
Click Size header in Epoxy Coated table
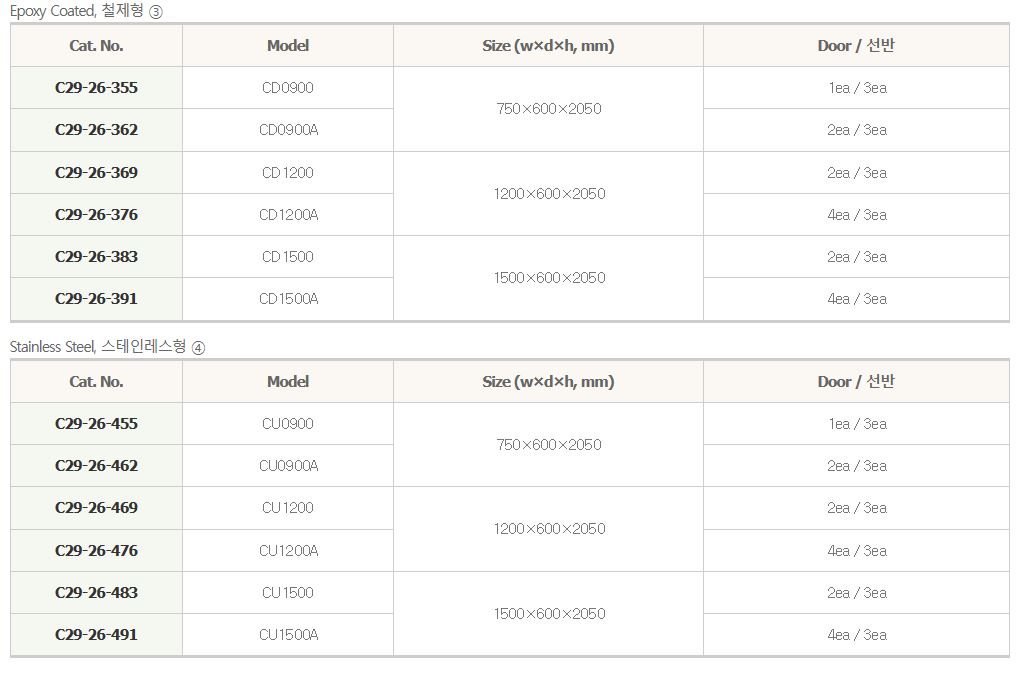pos(548,46)
